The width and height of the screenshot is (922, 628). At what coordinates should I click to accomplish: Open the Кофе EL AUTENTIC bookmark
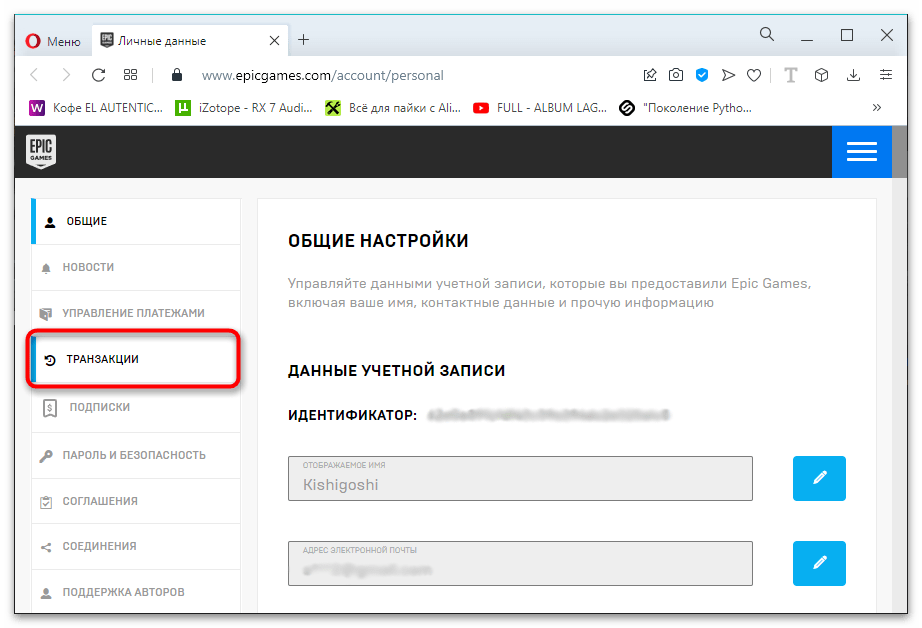[96, 108]
